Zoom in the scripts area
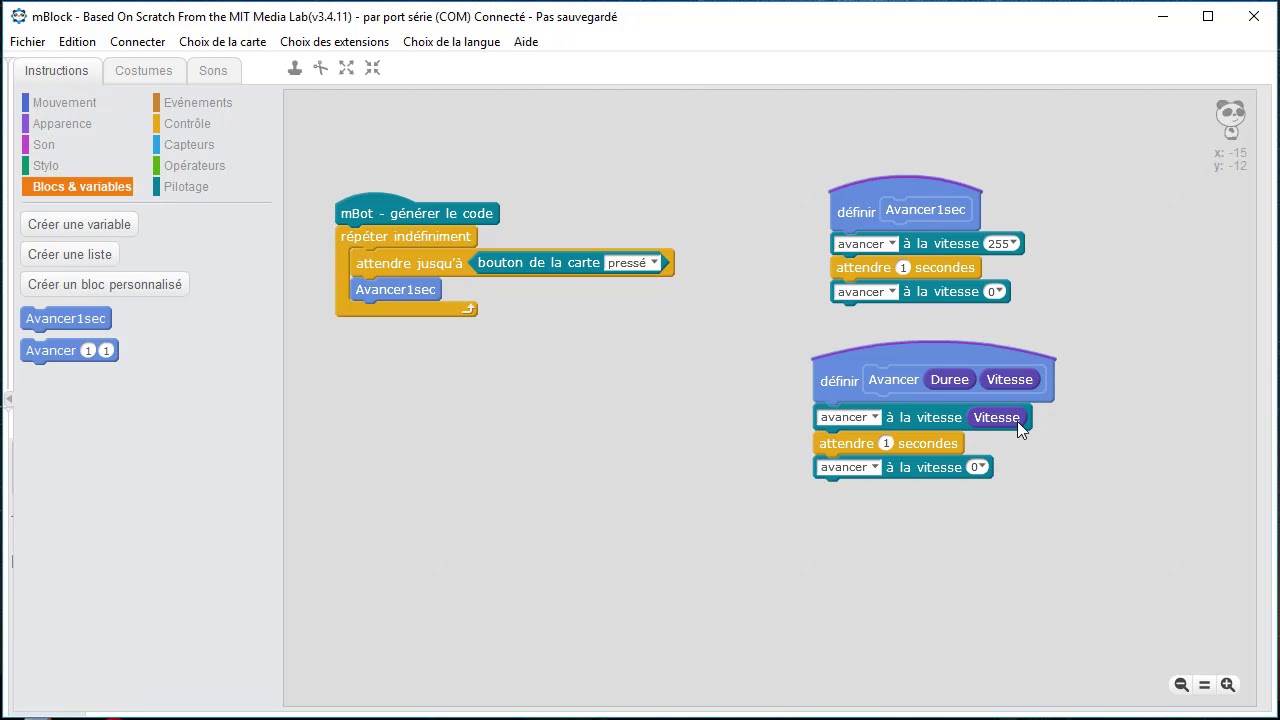This screenshot has height=720, width=1280. click(1228, 685)
